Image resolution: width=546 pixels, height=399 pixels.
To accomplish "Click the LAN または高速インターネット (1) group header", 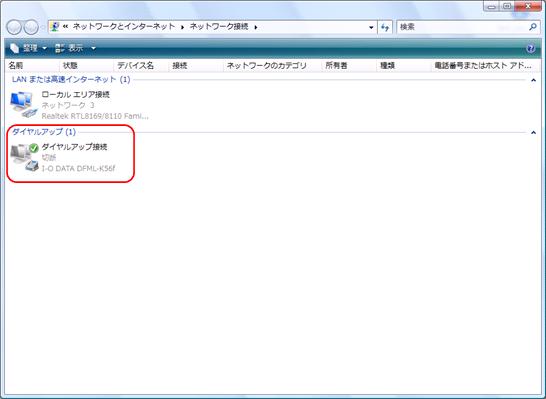I will [71, 79].
